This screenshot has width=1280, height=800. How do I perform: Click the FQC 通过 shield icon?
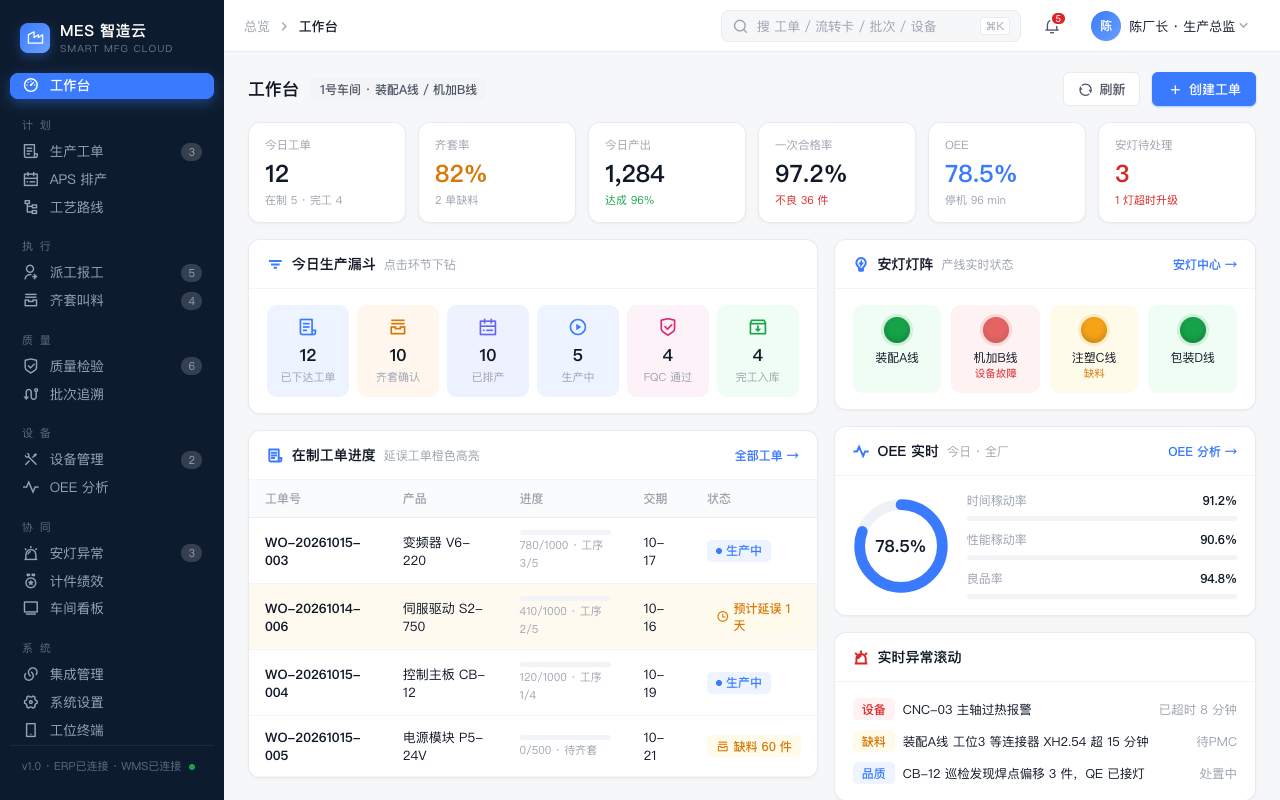pos(668,327)
